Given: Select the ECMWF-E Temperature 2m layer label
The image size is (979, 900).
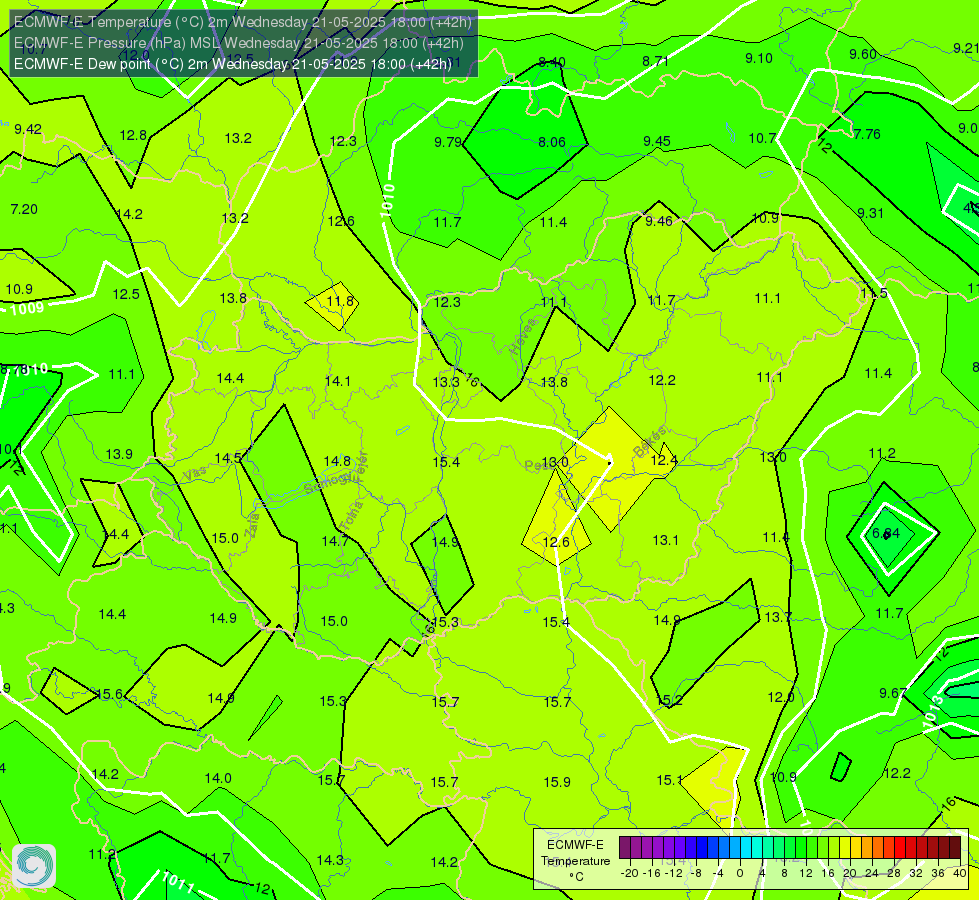Looking at the screenshot, I should tap(242, 22).
